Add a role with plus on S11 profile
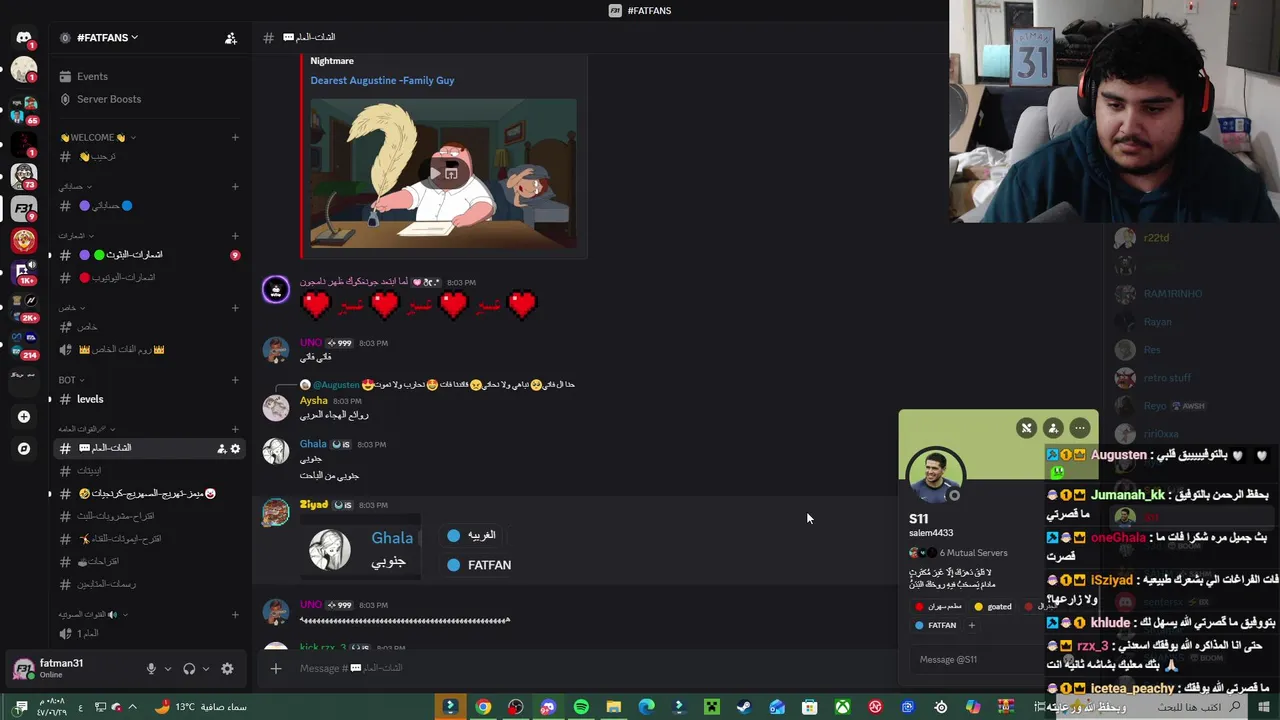The width and height of the screenshot is (1280, 720). click(971, 626)
